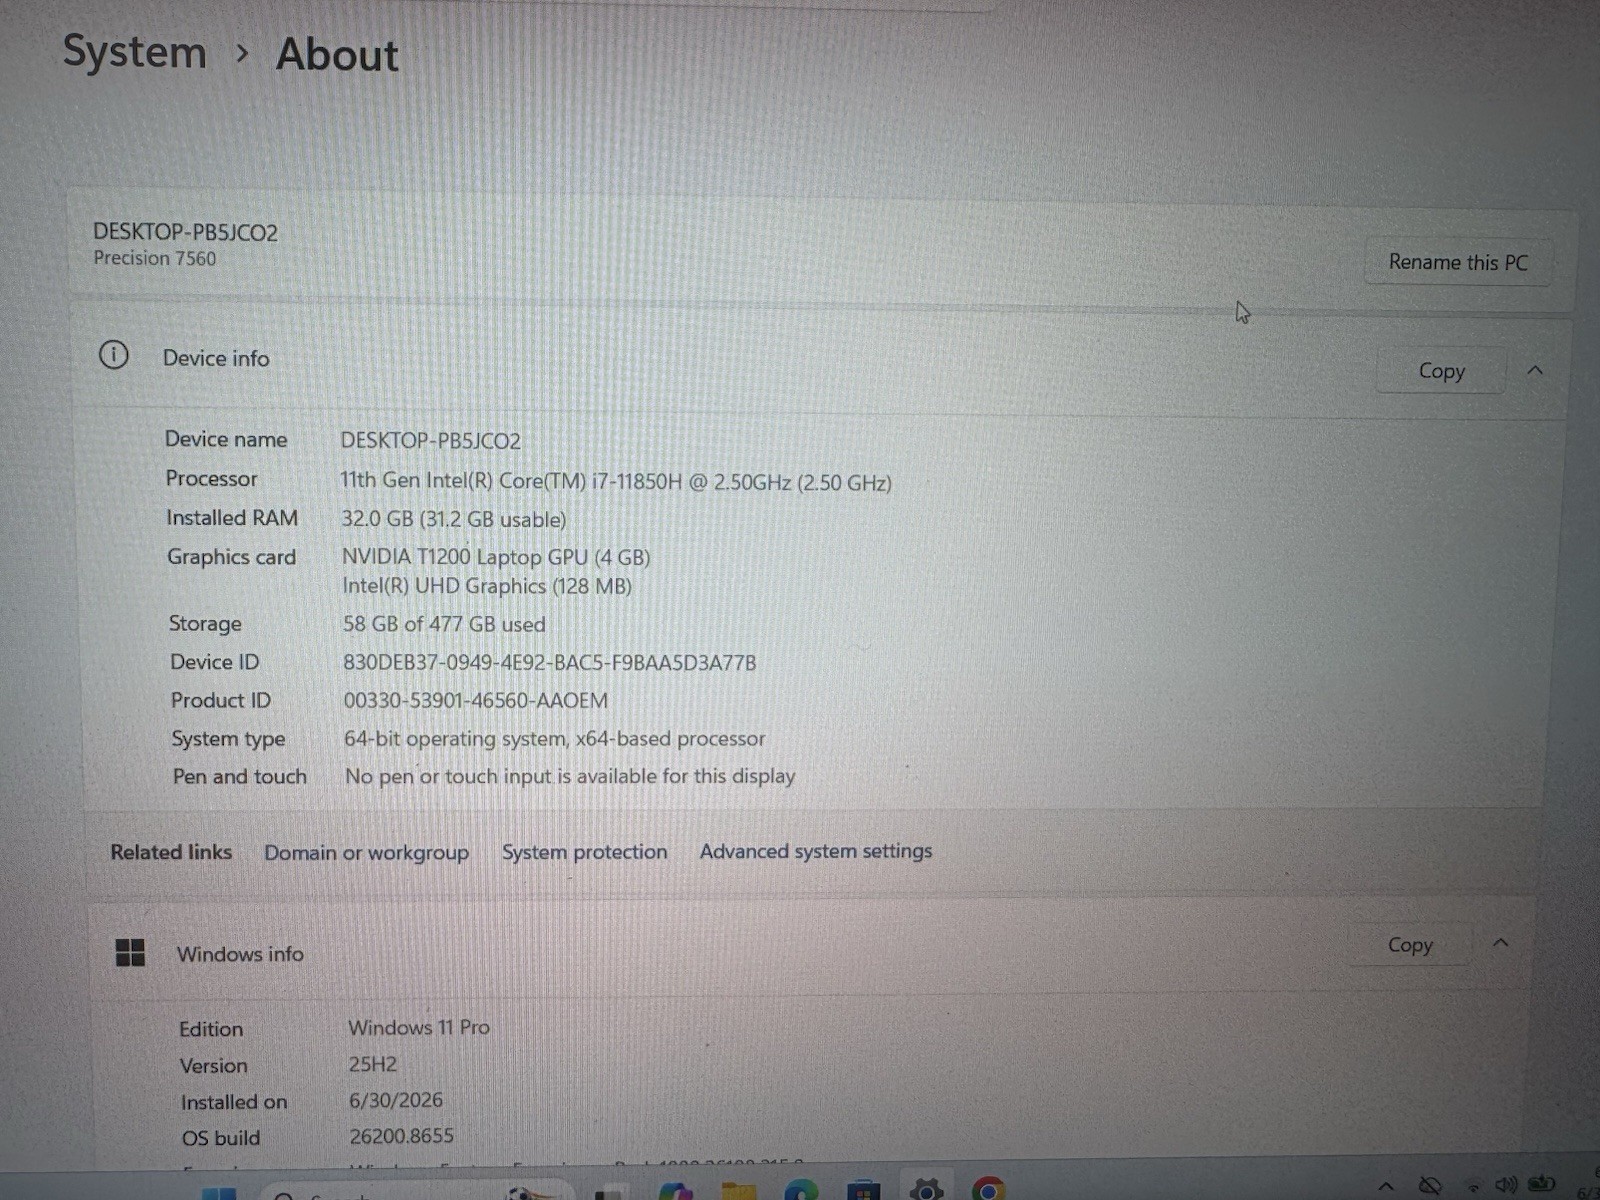Viewport: 1600px width, 1200px height.
Task: Select processor value '11th Gen Intel(R) Core(TM) i7-11850H'
Action: (x=511, y=481)
